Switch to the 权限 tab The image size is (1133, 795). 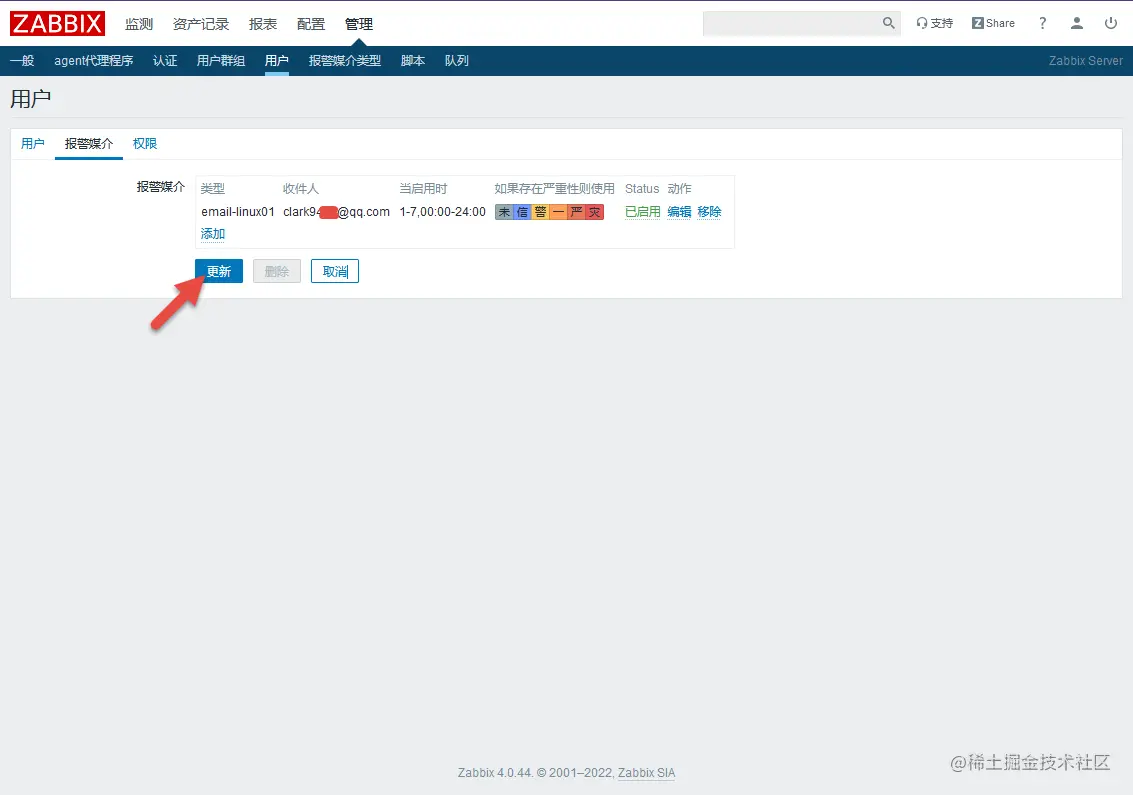pos(144,143)
